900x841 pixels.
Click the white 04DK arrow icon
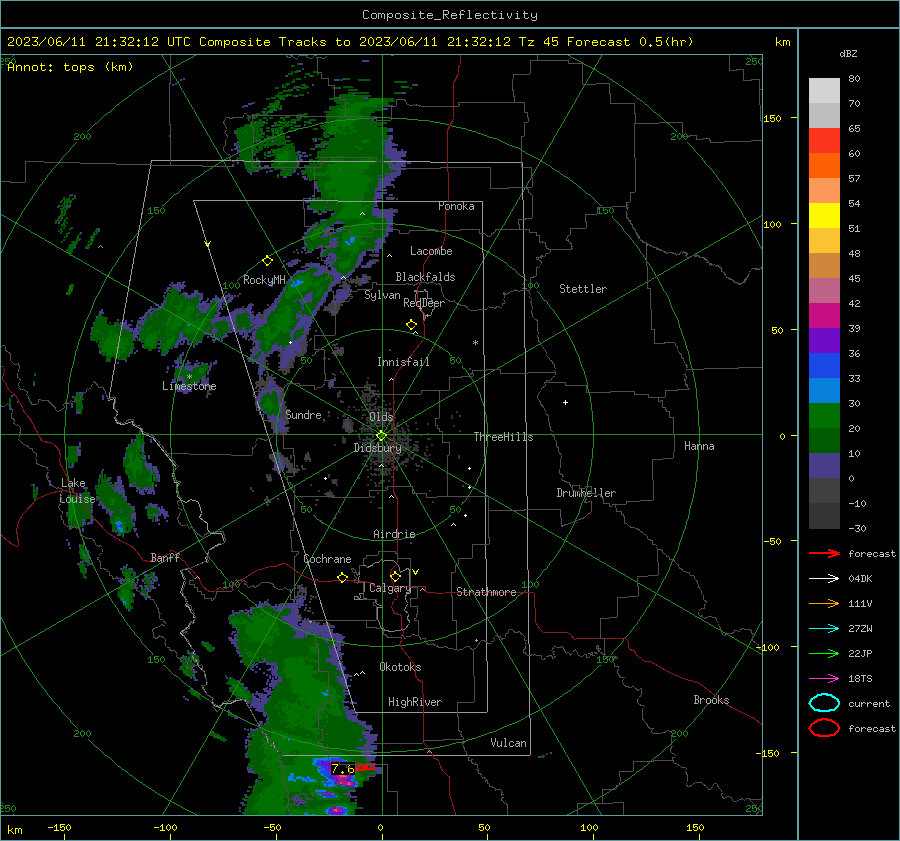(824, 579)
